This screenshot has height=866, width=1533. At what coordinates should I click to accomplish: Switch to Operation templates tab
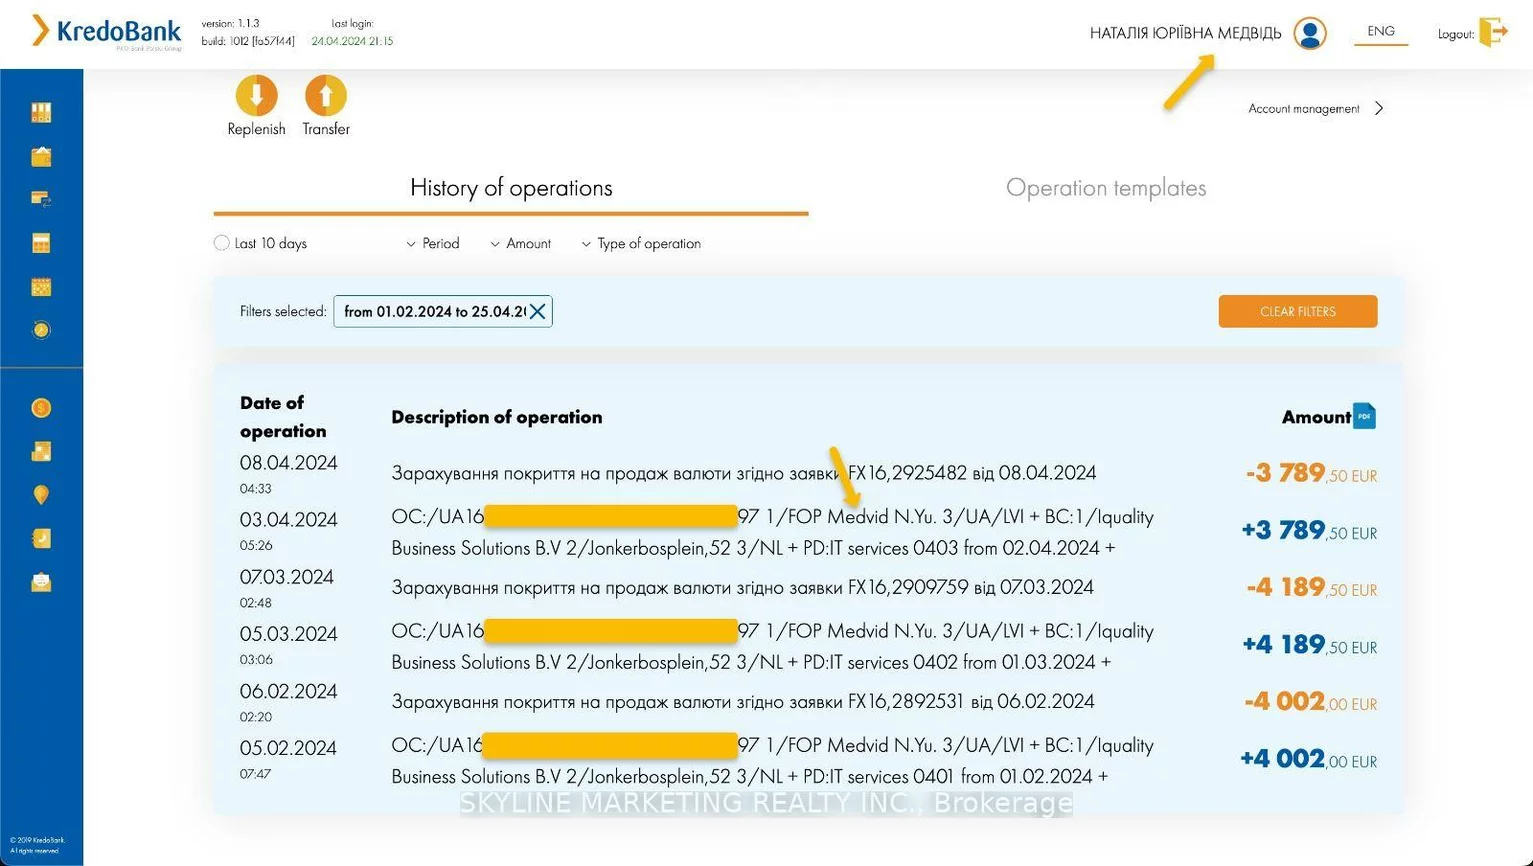tap(1106, 188)
